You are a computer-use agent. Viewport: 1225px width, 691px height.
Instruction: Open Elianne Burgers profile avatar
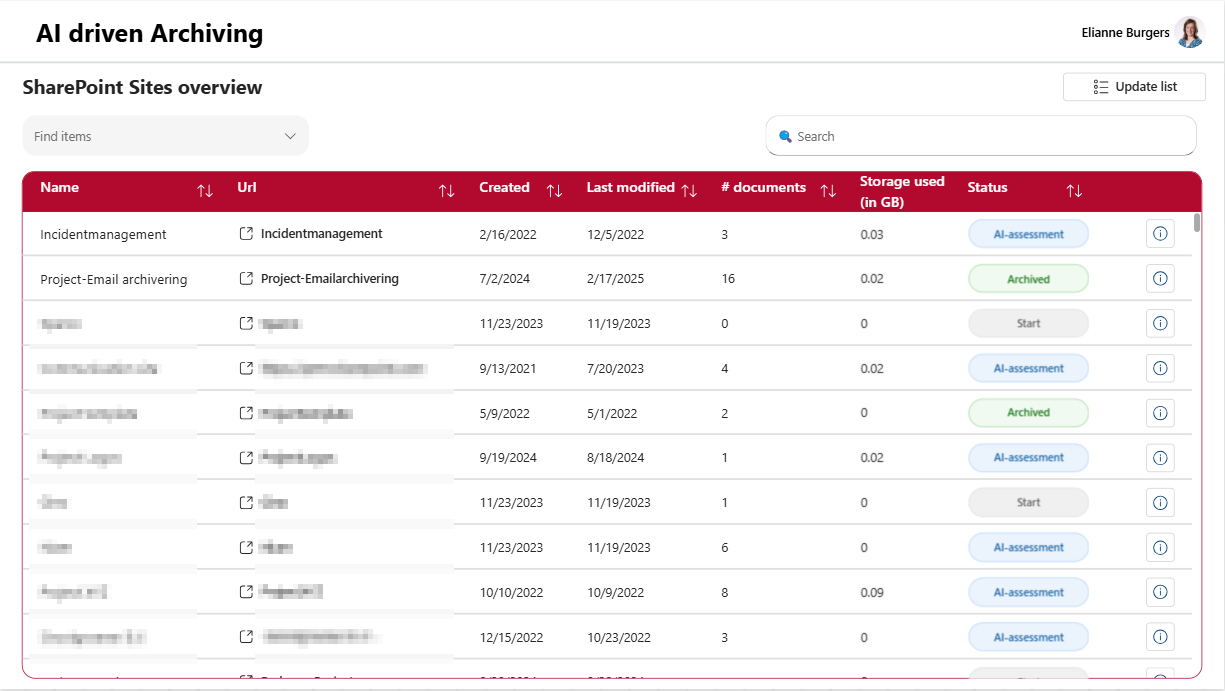click(1189, 33)
